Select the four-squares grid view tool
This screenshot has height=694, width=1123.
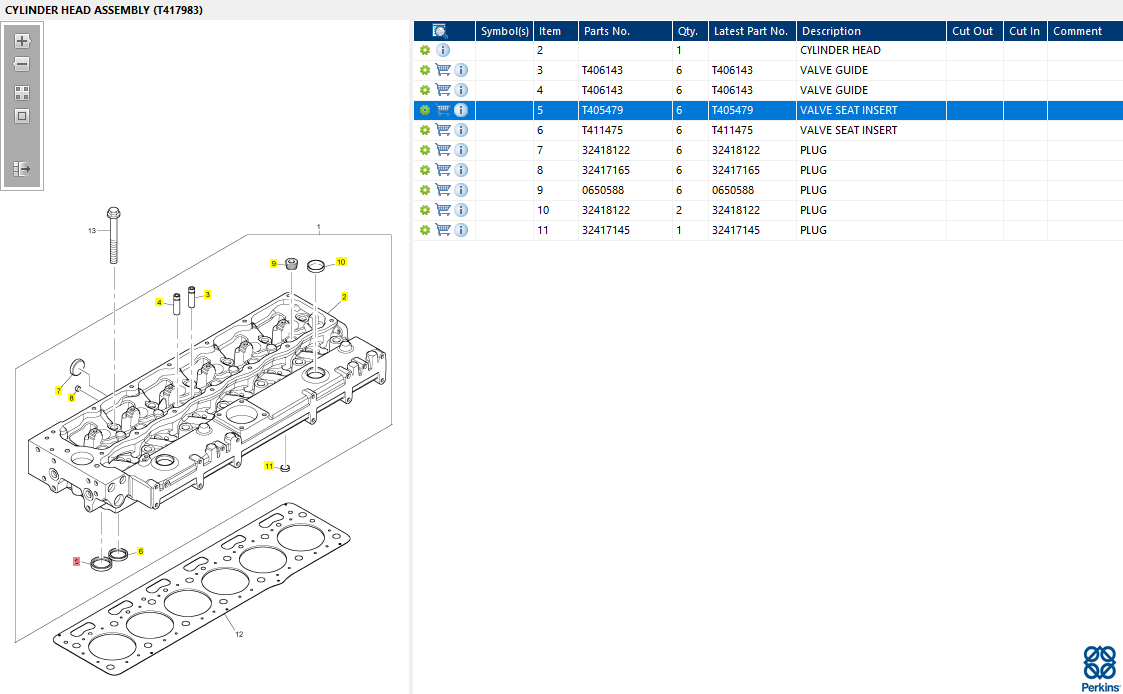click(21, 93)
